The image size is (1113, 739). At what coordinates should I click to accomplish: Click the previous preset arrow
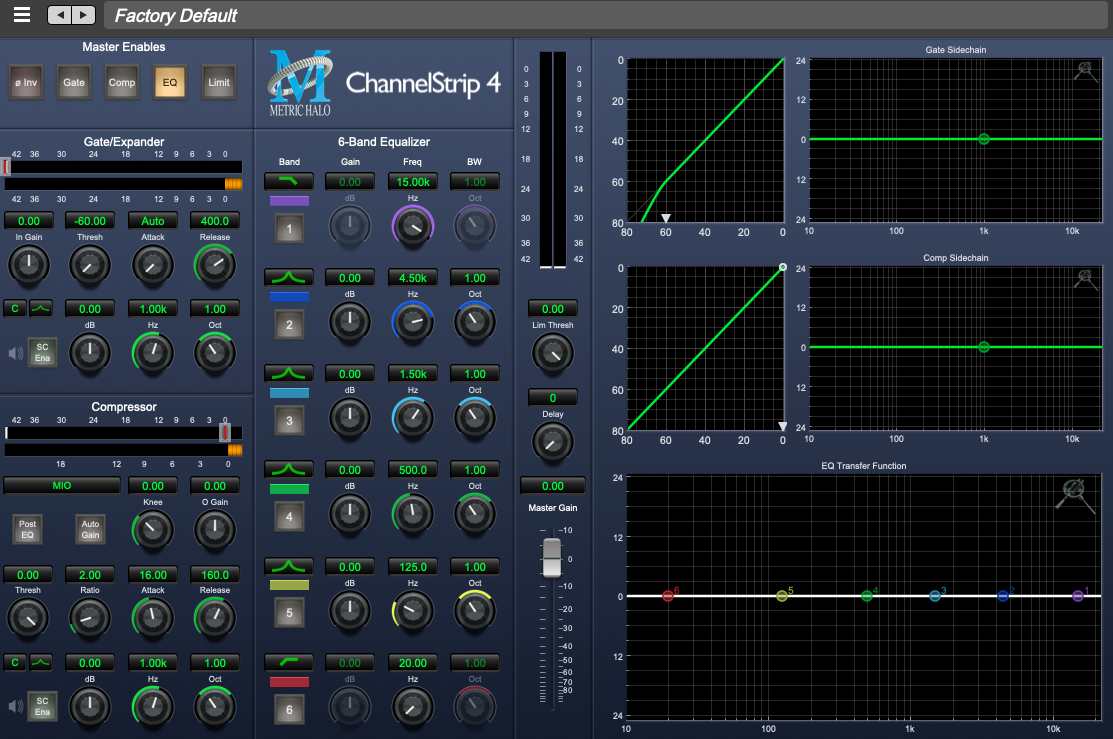60,15
